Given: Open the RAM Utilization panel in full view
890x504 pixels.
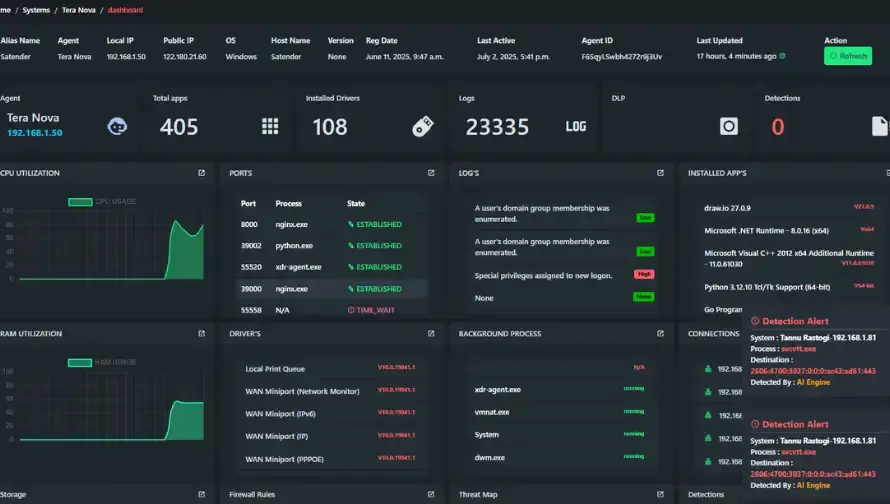Looking at the screenshot, I should coord(201,333).
